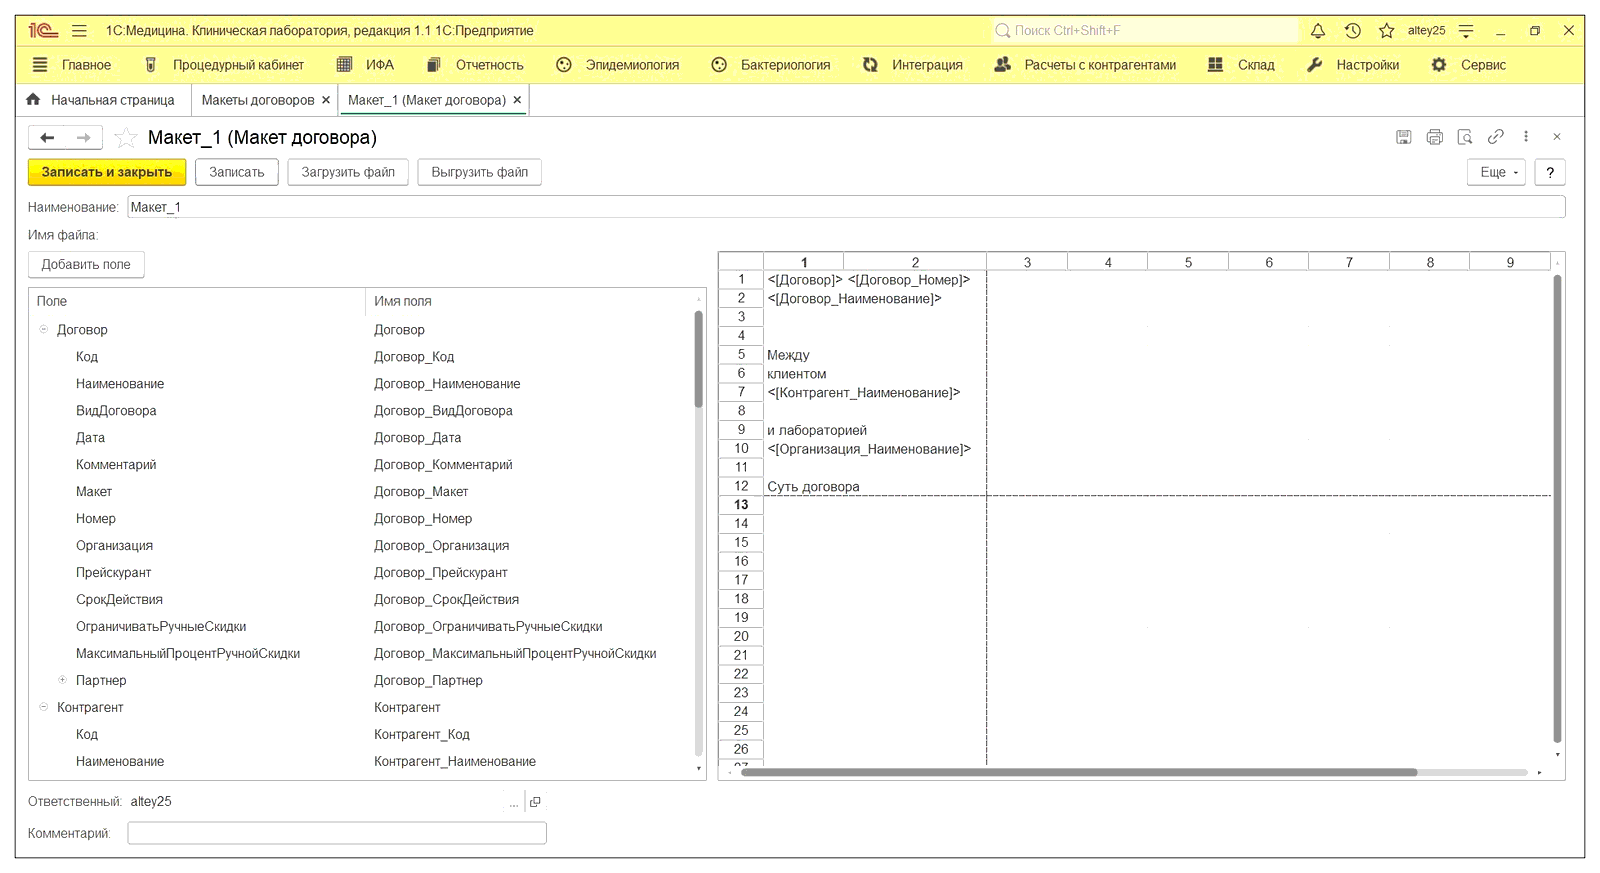Select cell with Суть договора

(813, 487)
